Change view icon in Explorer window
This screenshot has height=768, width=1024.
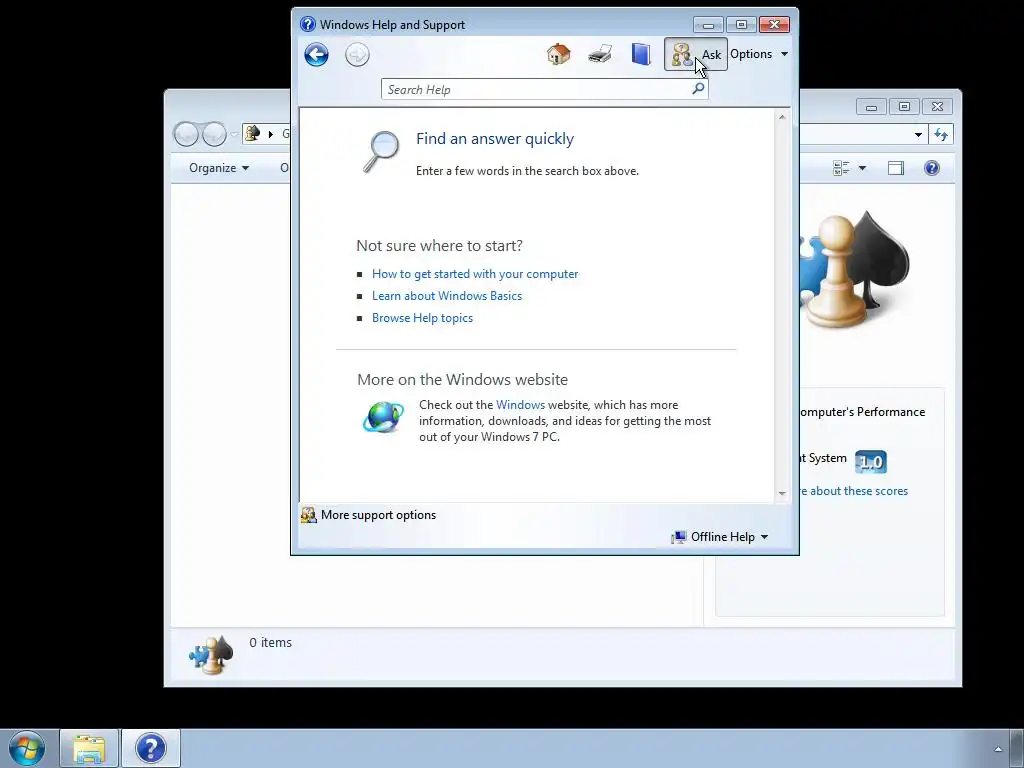[841, 168]
